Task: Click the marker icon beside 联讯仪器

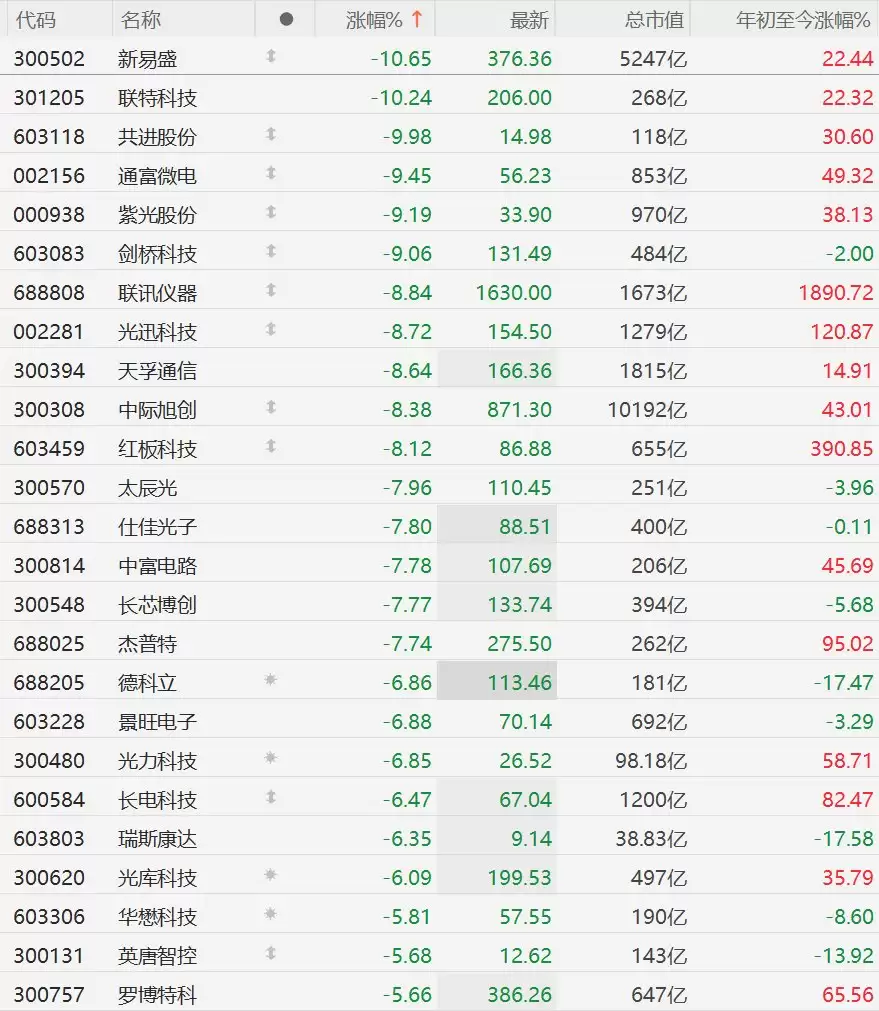Action: click(271, 291)
